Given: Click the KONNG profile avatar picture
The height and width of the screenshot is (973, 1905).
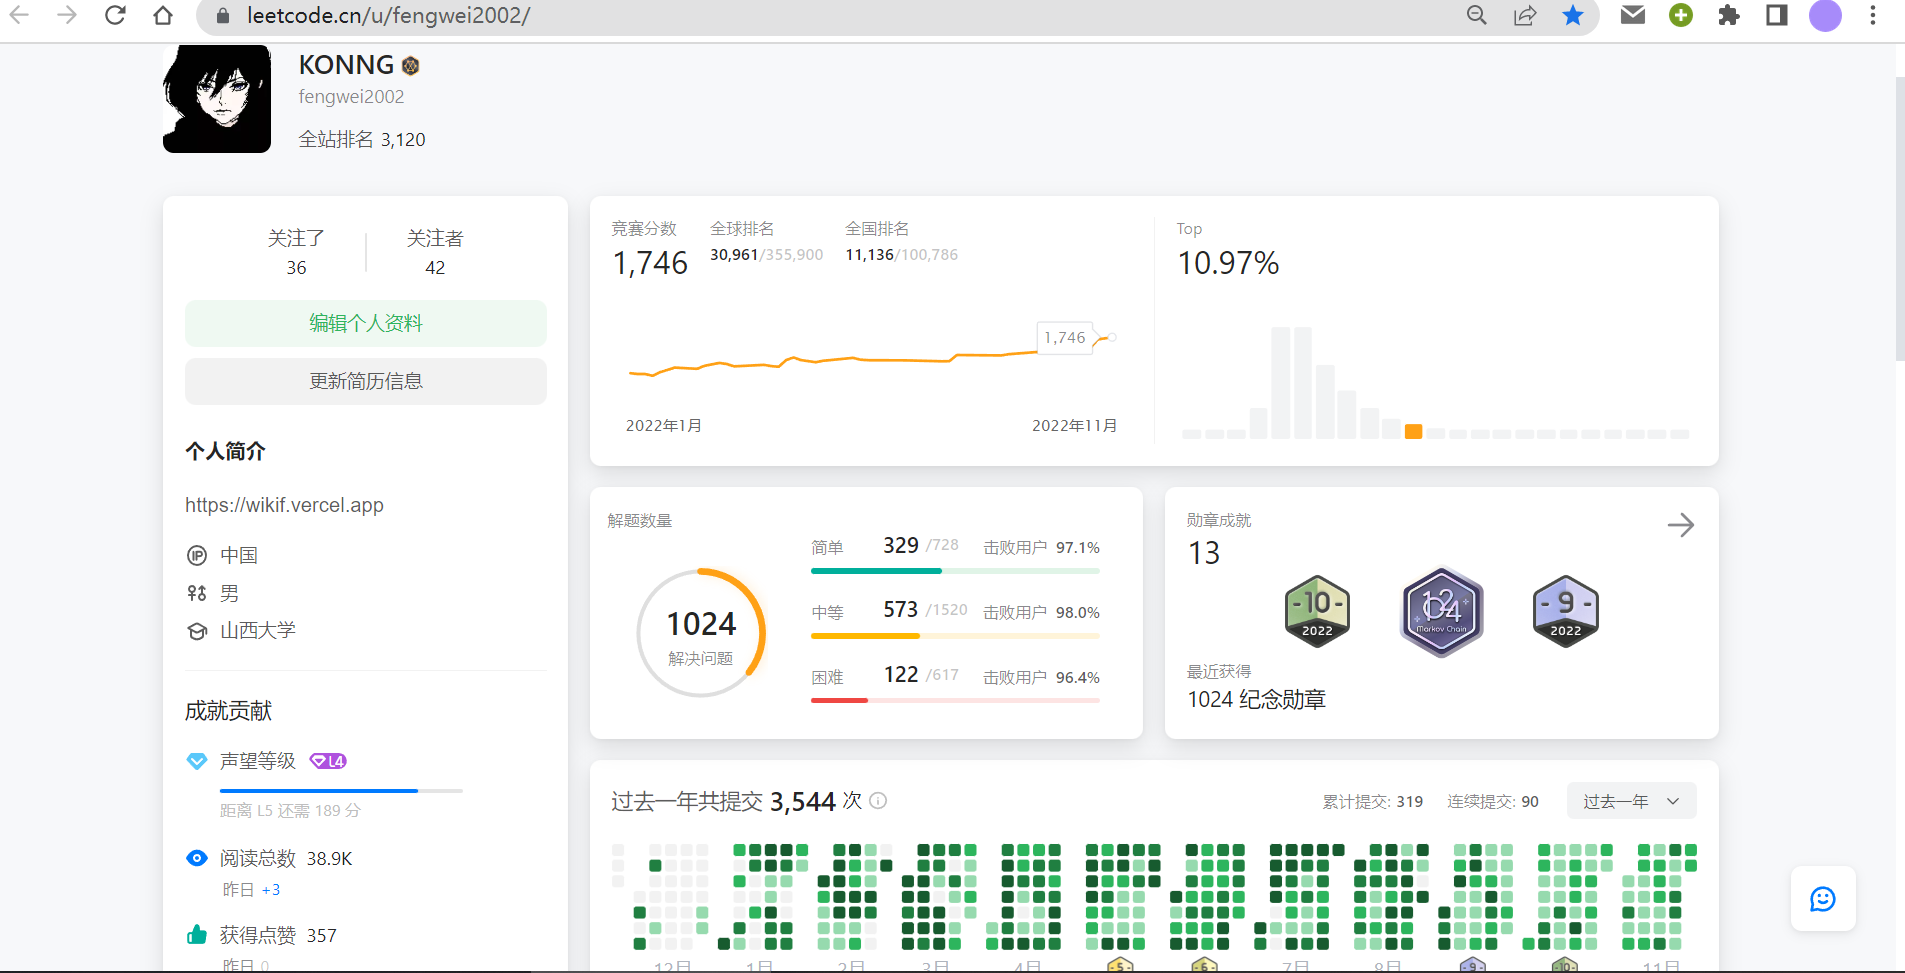Looking at the screenshot, I should (x=217, y=98).
